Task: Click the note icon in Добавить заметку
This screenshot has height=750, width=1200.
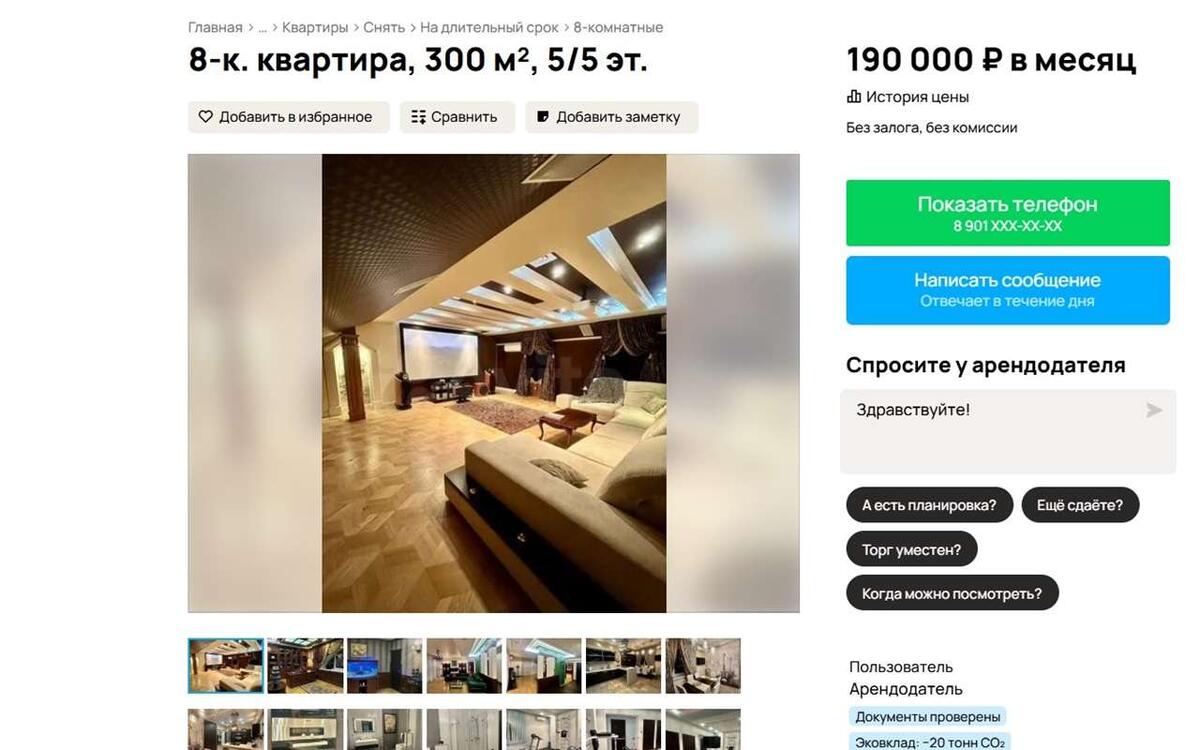Action: pos(543,117)
